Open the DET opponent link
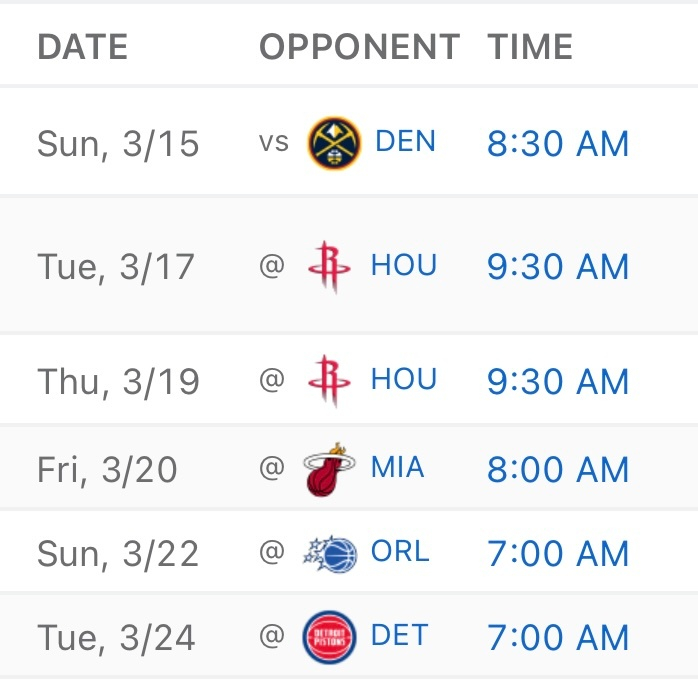This screenshot has height=692, width=698. click(398, 636)
